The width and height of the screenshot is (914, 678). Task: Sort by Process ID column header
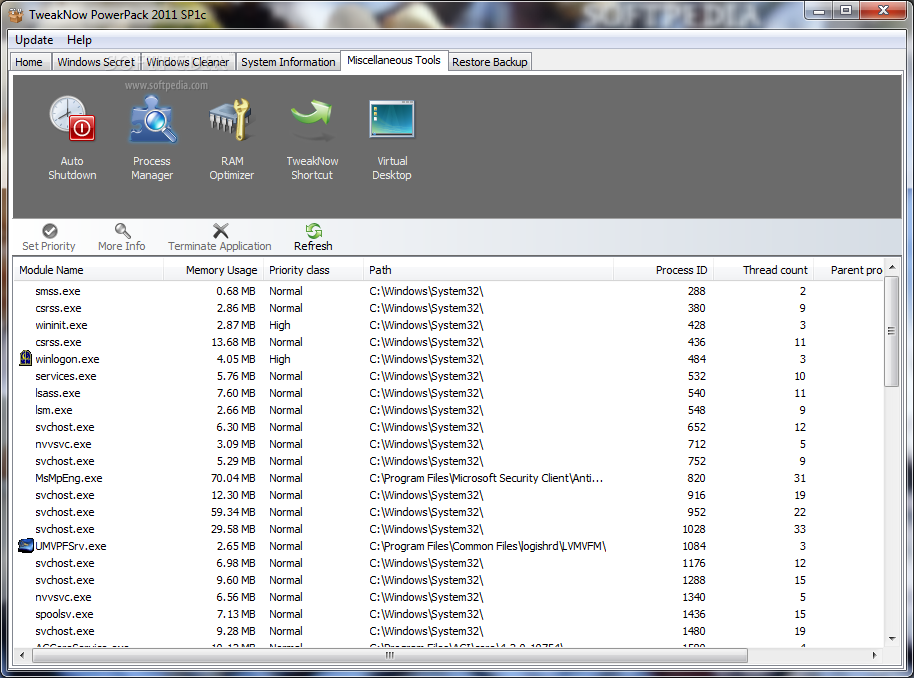pyautogui.click(x=663, y=270)
